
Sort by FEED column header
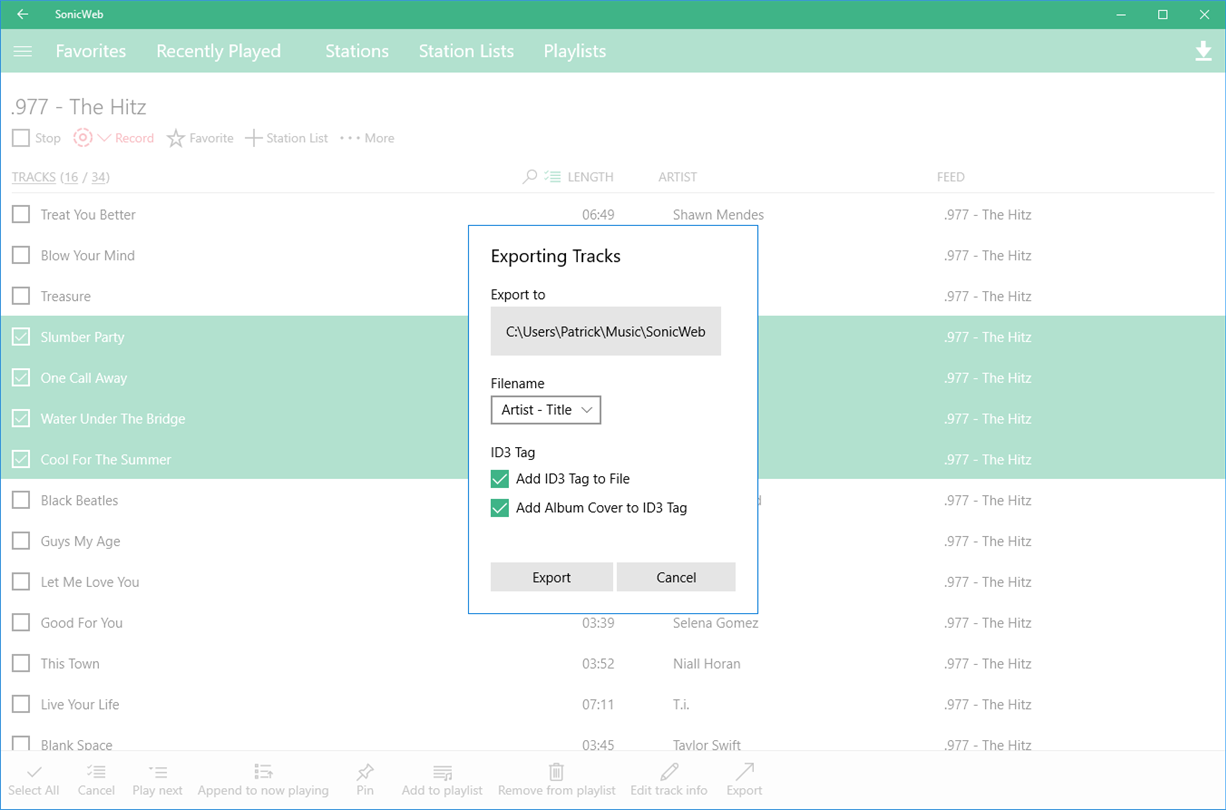click(951, 177)
